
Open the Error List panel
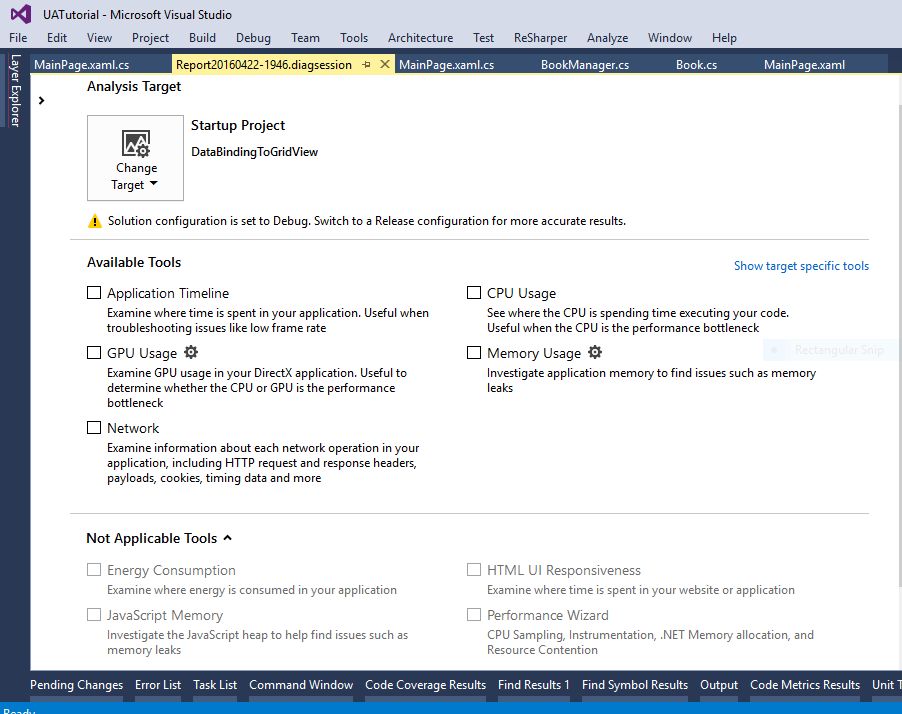tap(158, 685)
